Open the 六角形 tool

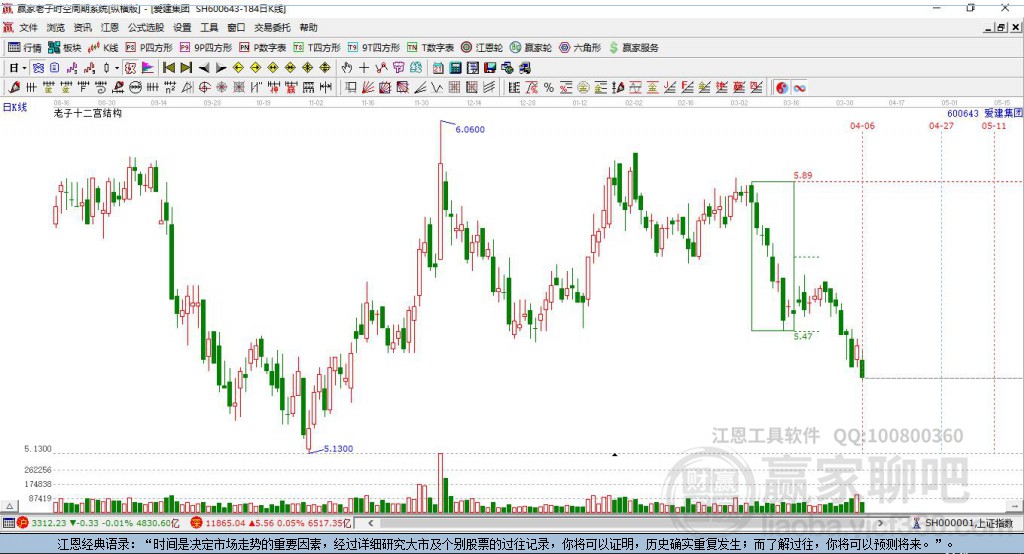(580, 48)
